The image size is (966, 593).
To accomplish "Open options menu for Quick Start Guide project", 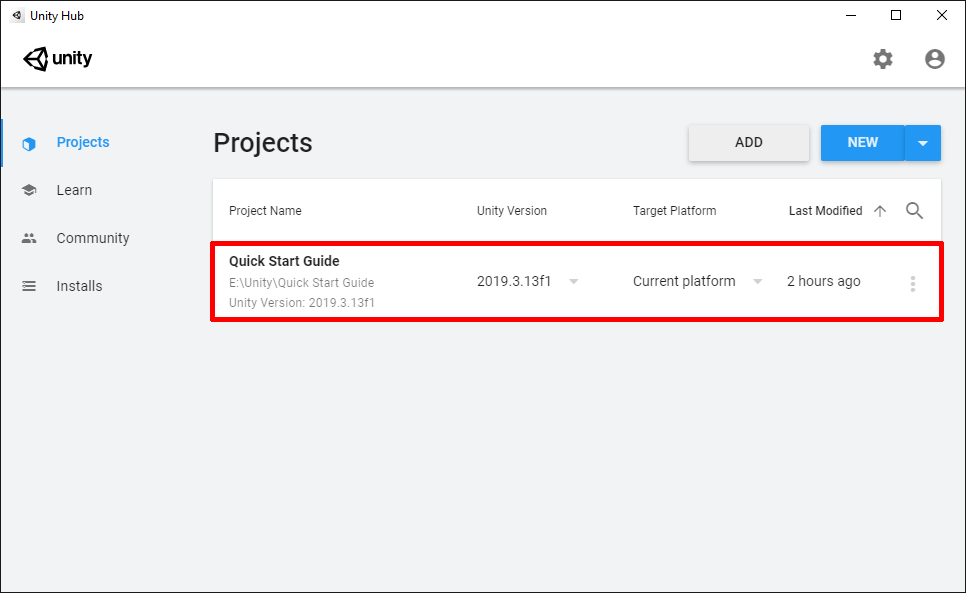I will [x=913, y=283].
